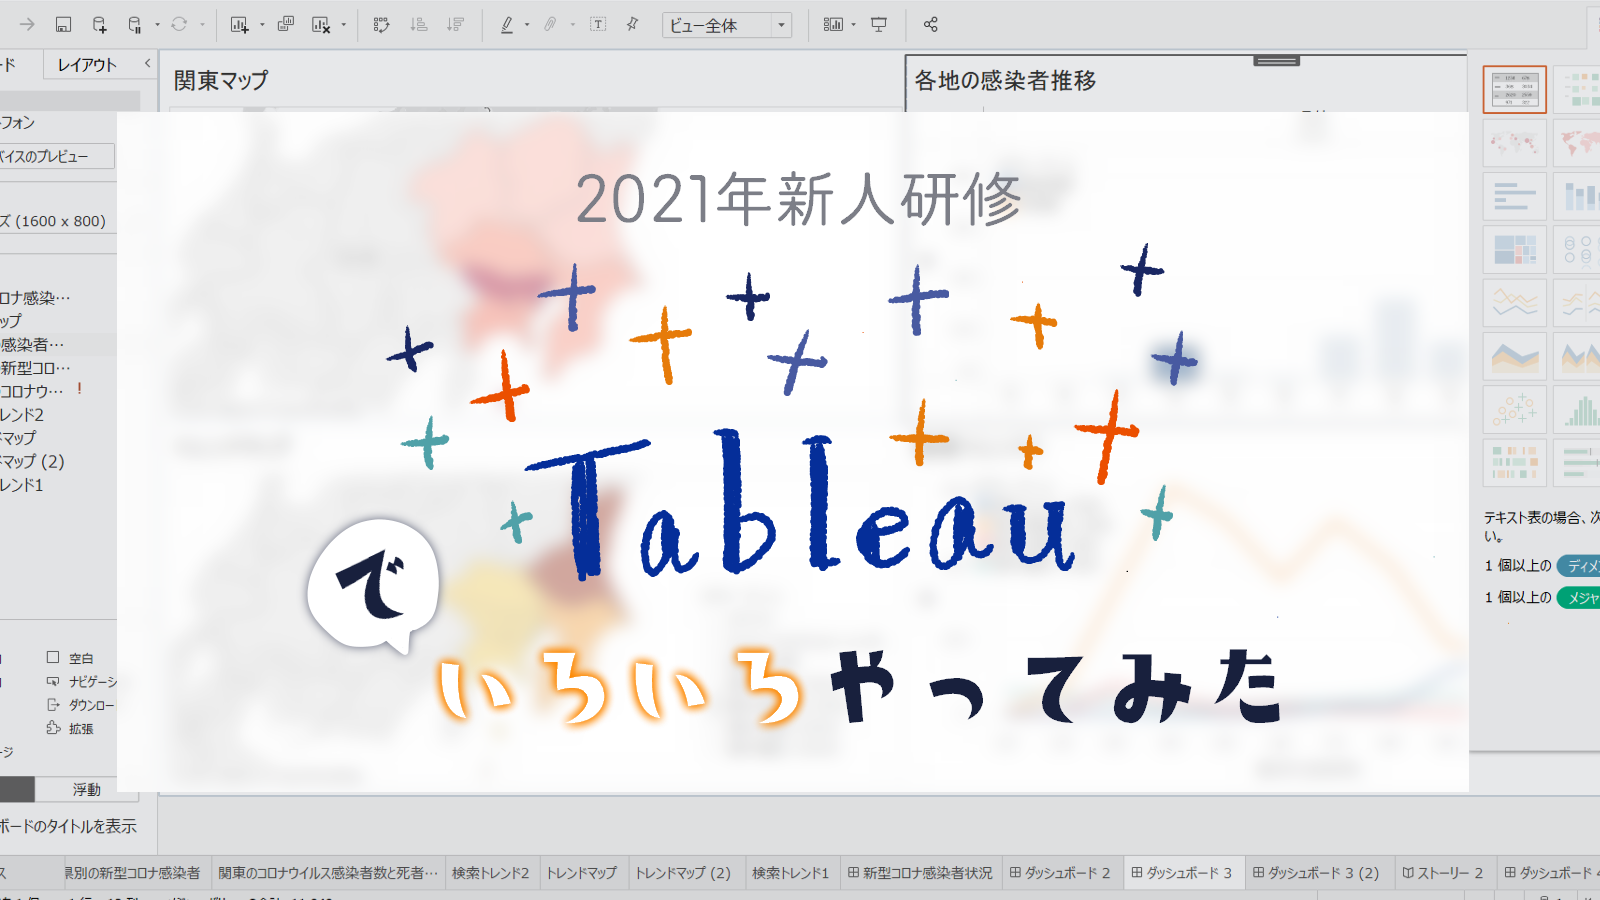Click the redo forward arrow icon
The width and height of the screenshot is (1600, 900).
click(x=27, y=24)
